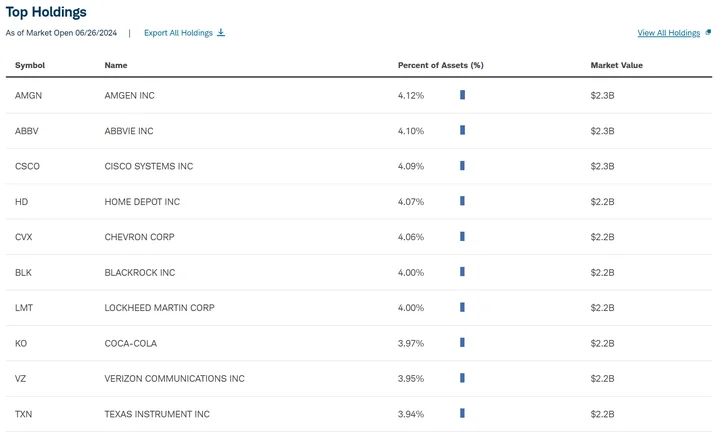Click the TXN percent of assets bar
The width and height of the screenshot is (720, 439).
(x=462, y=413)
